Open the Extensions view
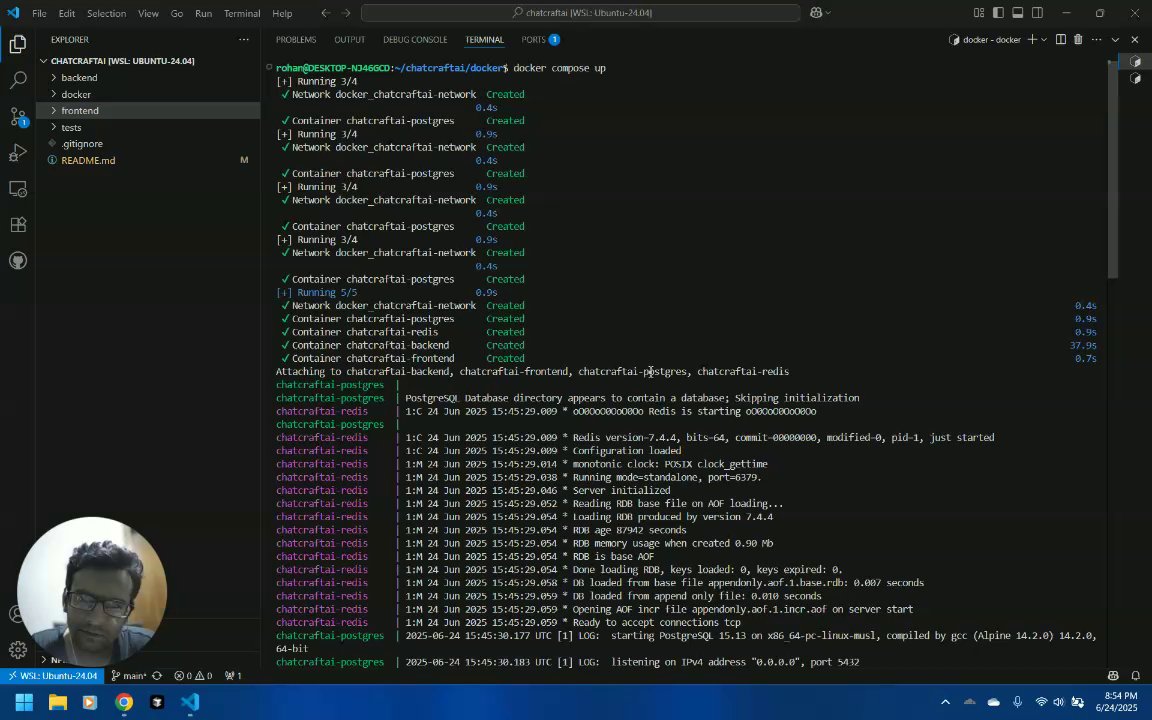Image resolution: width=1152 pixels, height=720 pixels. (x=18, y=225)
